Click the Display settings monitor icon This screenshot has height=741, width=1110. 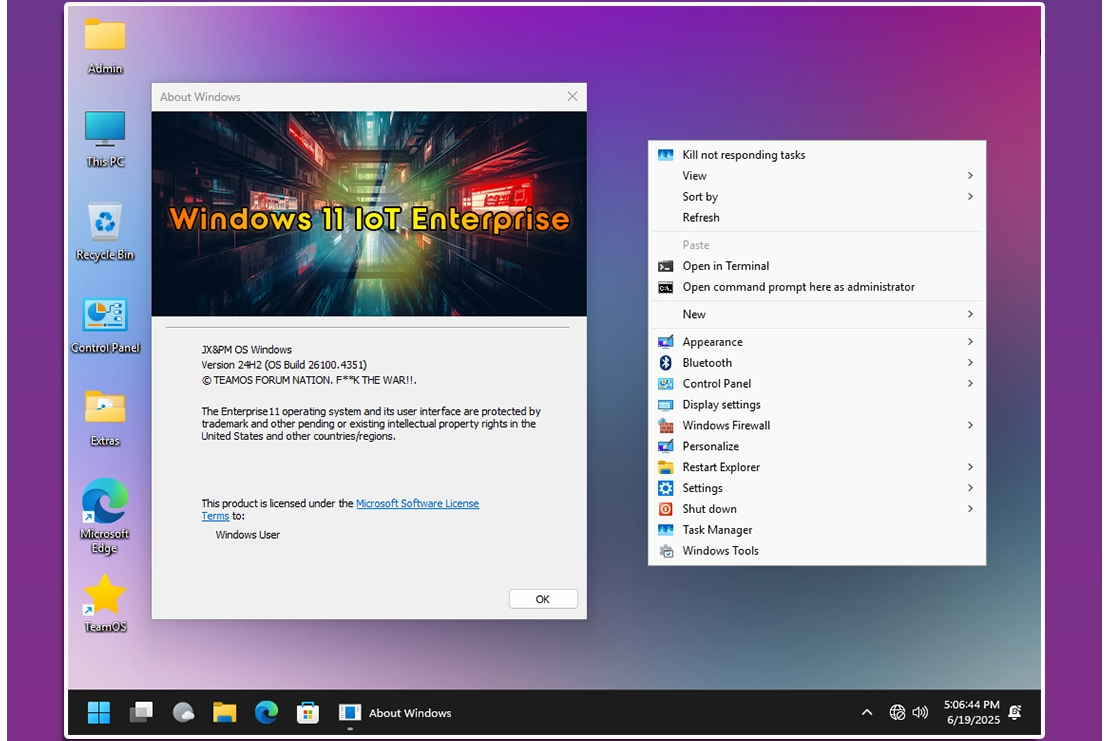[665, 405]
